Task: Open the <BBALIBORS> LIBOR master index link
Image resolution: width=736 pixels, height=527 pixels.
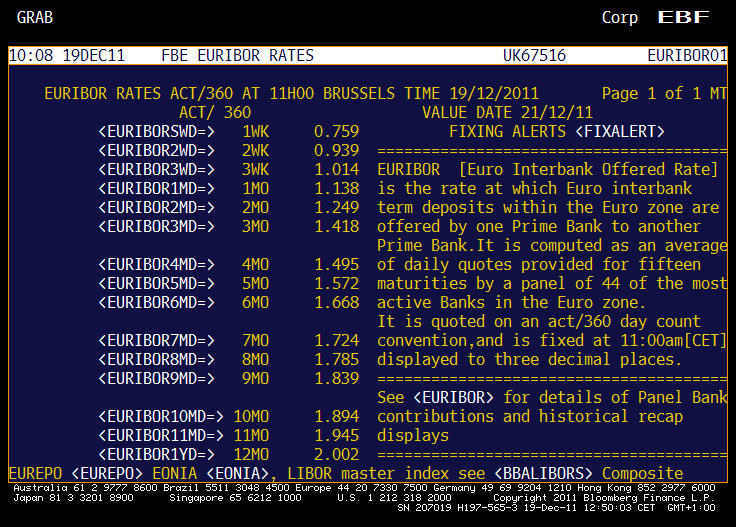Action: [544, 474]
